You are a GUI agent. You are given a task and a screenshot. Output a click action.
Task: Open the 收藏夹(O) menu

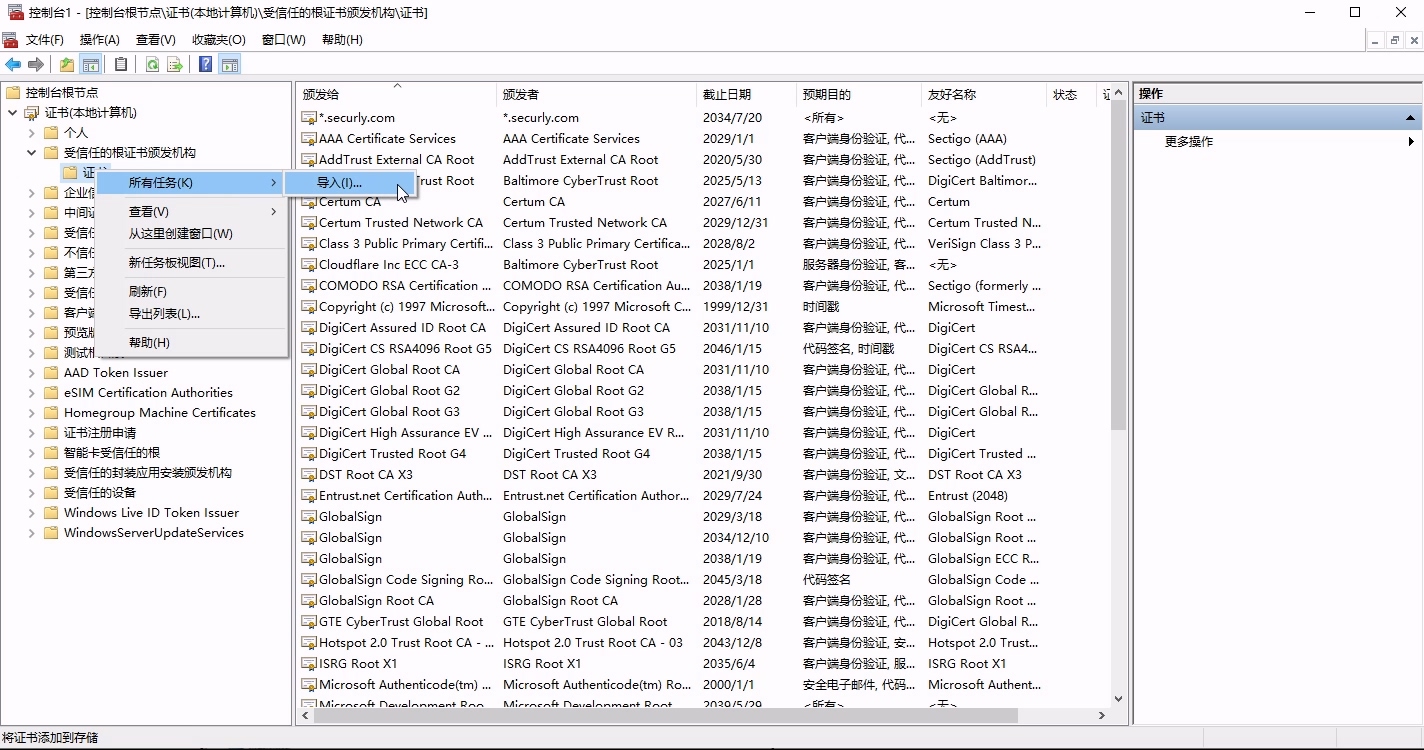click(218, 40)
